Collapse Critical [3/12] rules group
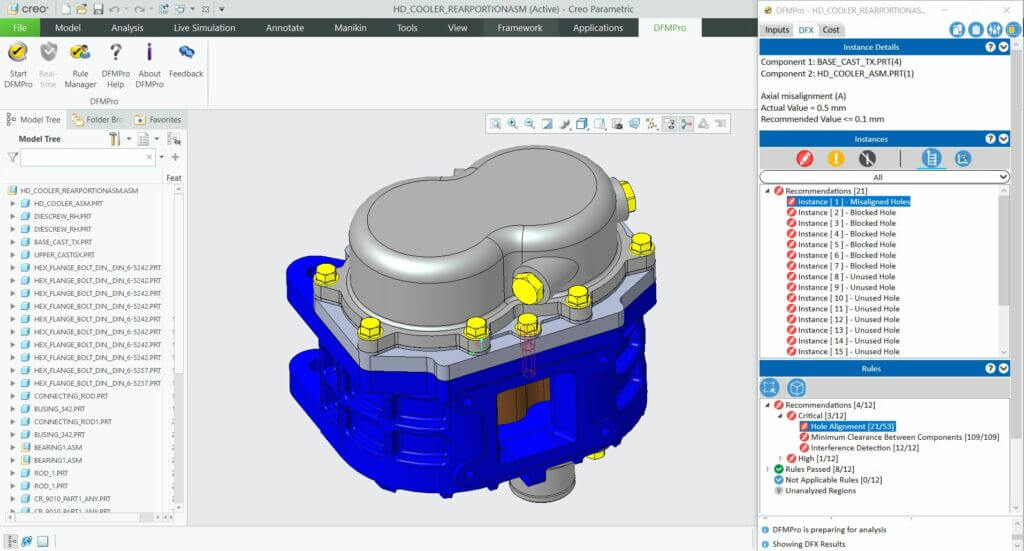1024x551 pixels. [x=780, y=415]
